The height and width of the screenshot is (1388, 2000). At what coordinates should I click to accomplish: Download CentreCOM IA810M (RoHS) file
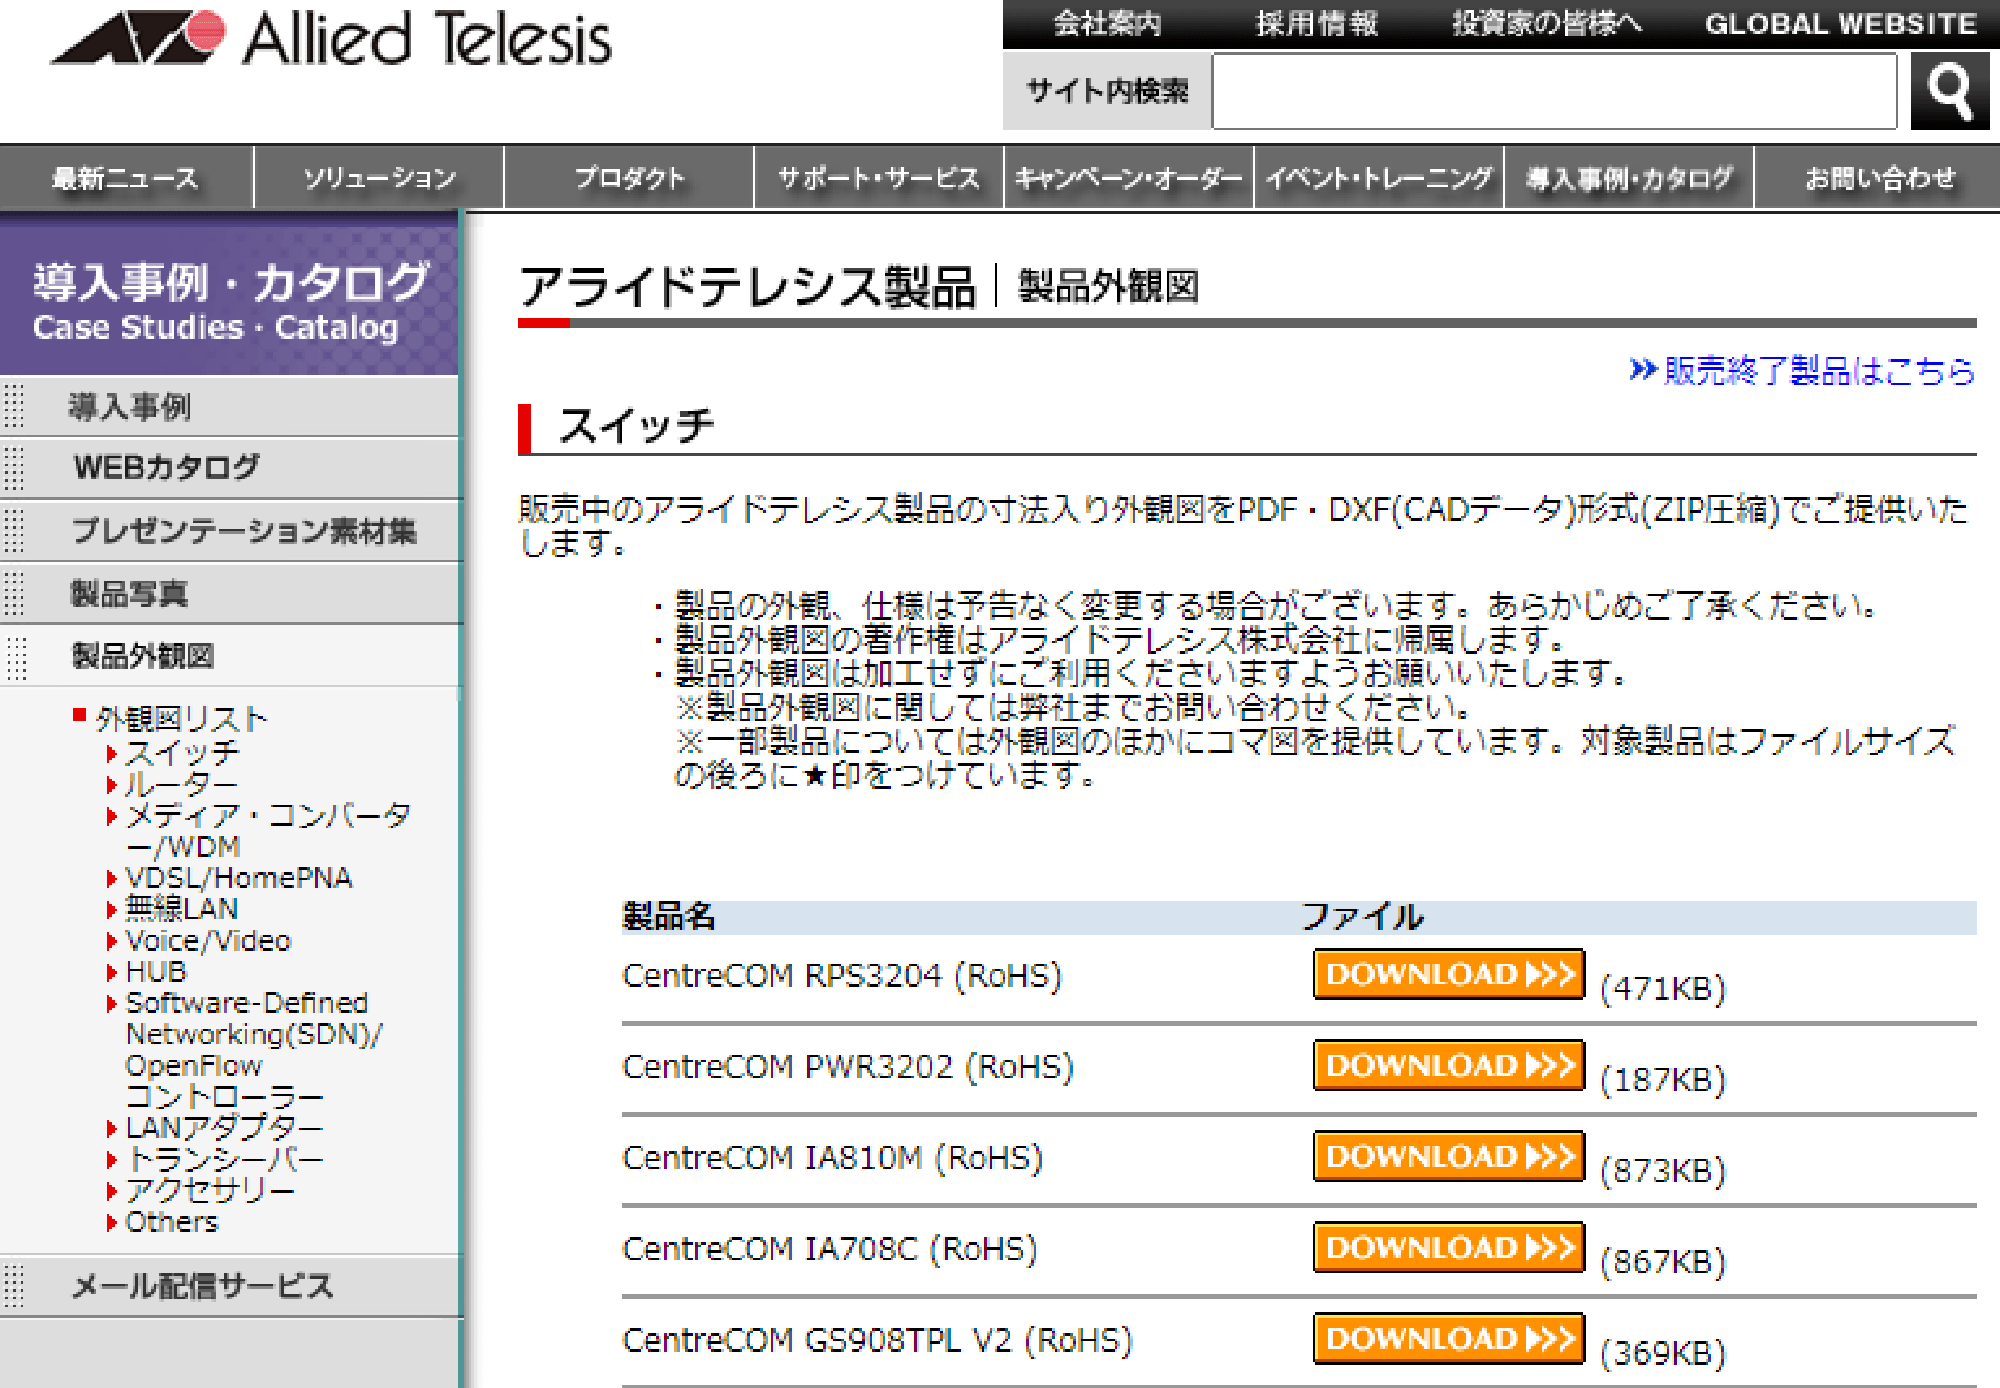tap(1449, 1156)
